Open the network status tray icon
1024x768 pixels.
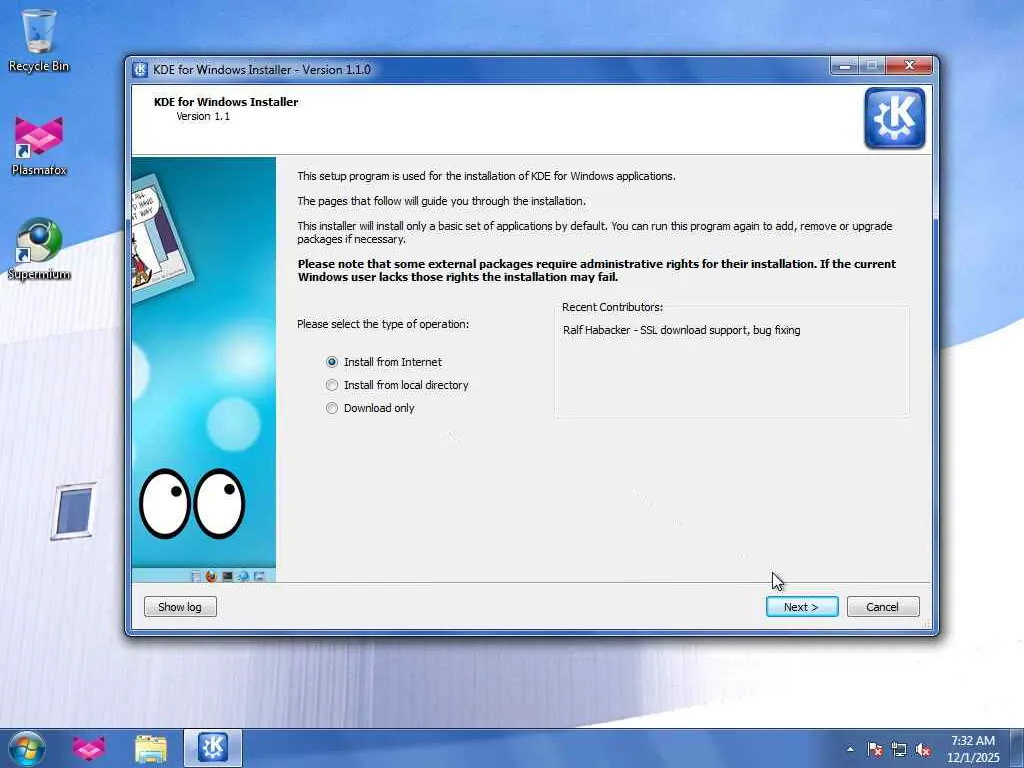[899, 749]
